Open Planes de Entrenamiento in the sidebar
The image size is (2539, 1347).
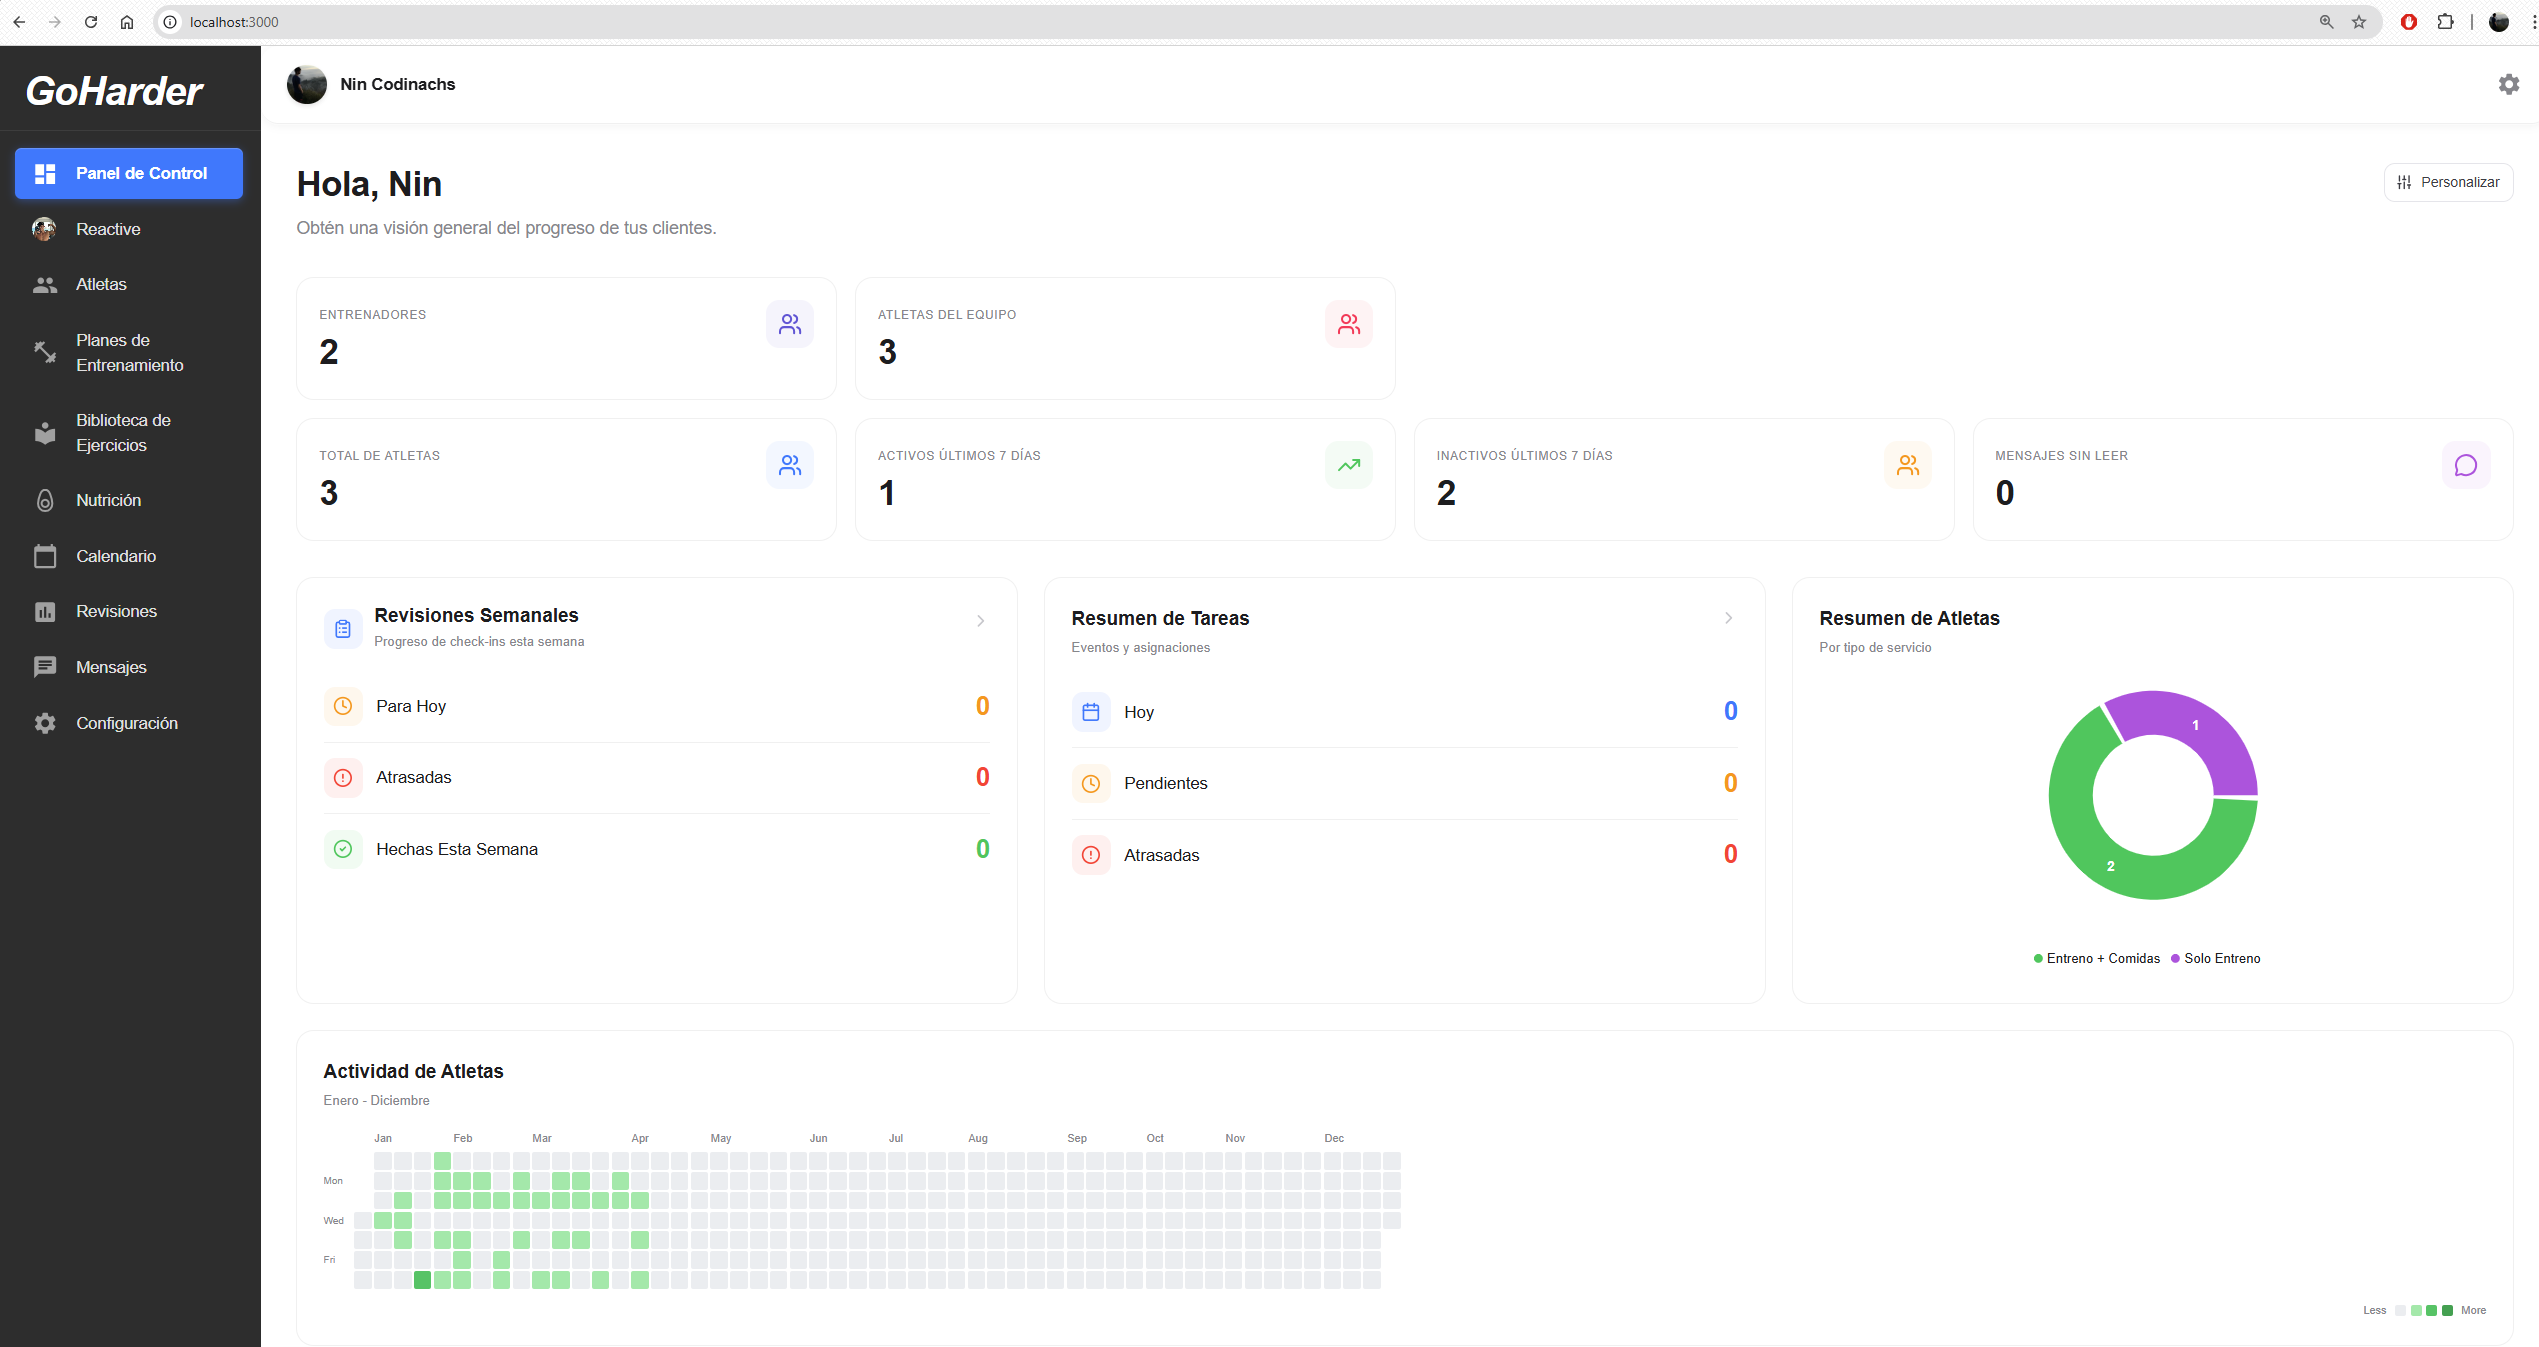(129, 353)
